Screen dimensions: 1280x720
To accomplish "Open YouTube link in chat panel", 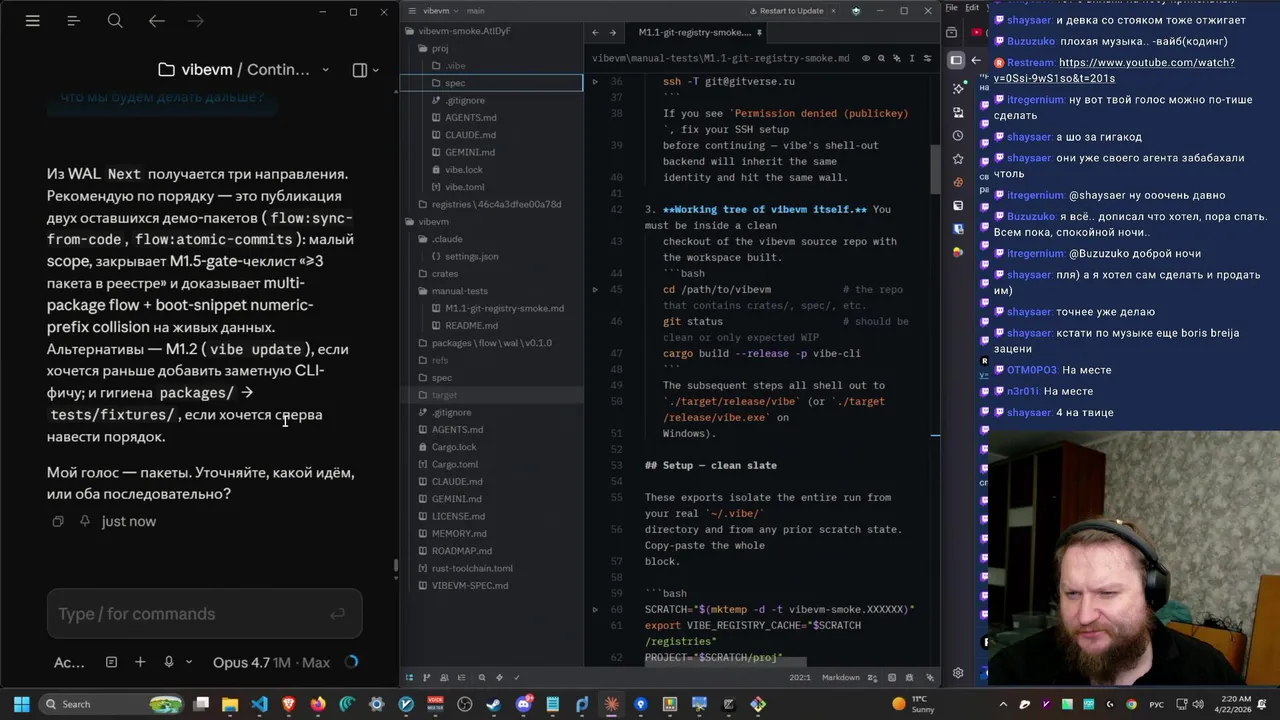I will point(1114,70).
